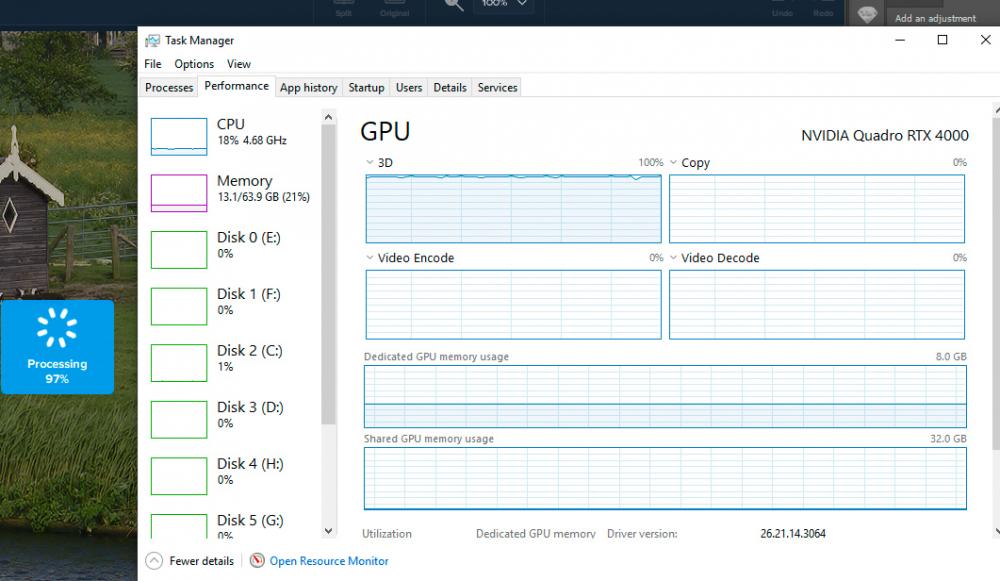This screenshot has height=581, width=1000.
Task: Switch to the Users tab
Action: [409, 87]
